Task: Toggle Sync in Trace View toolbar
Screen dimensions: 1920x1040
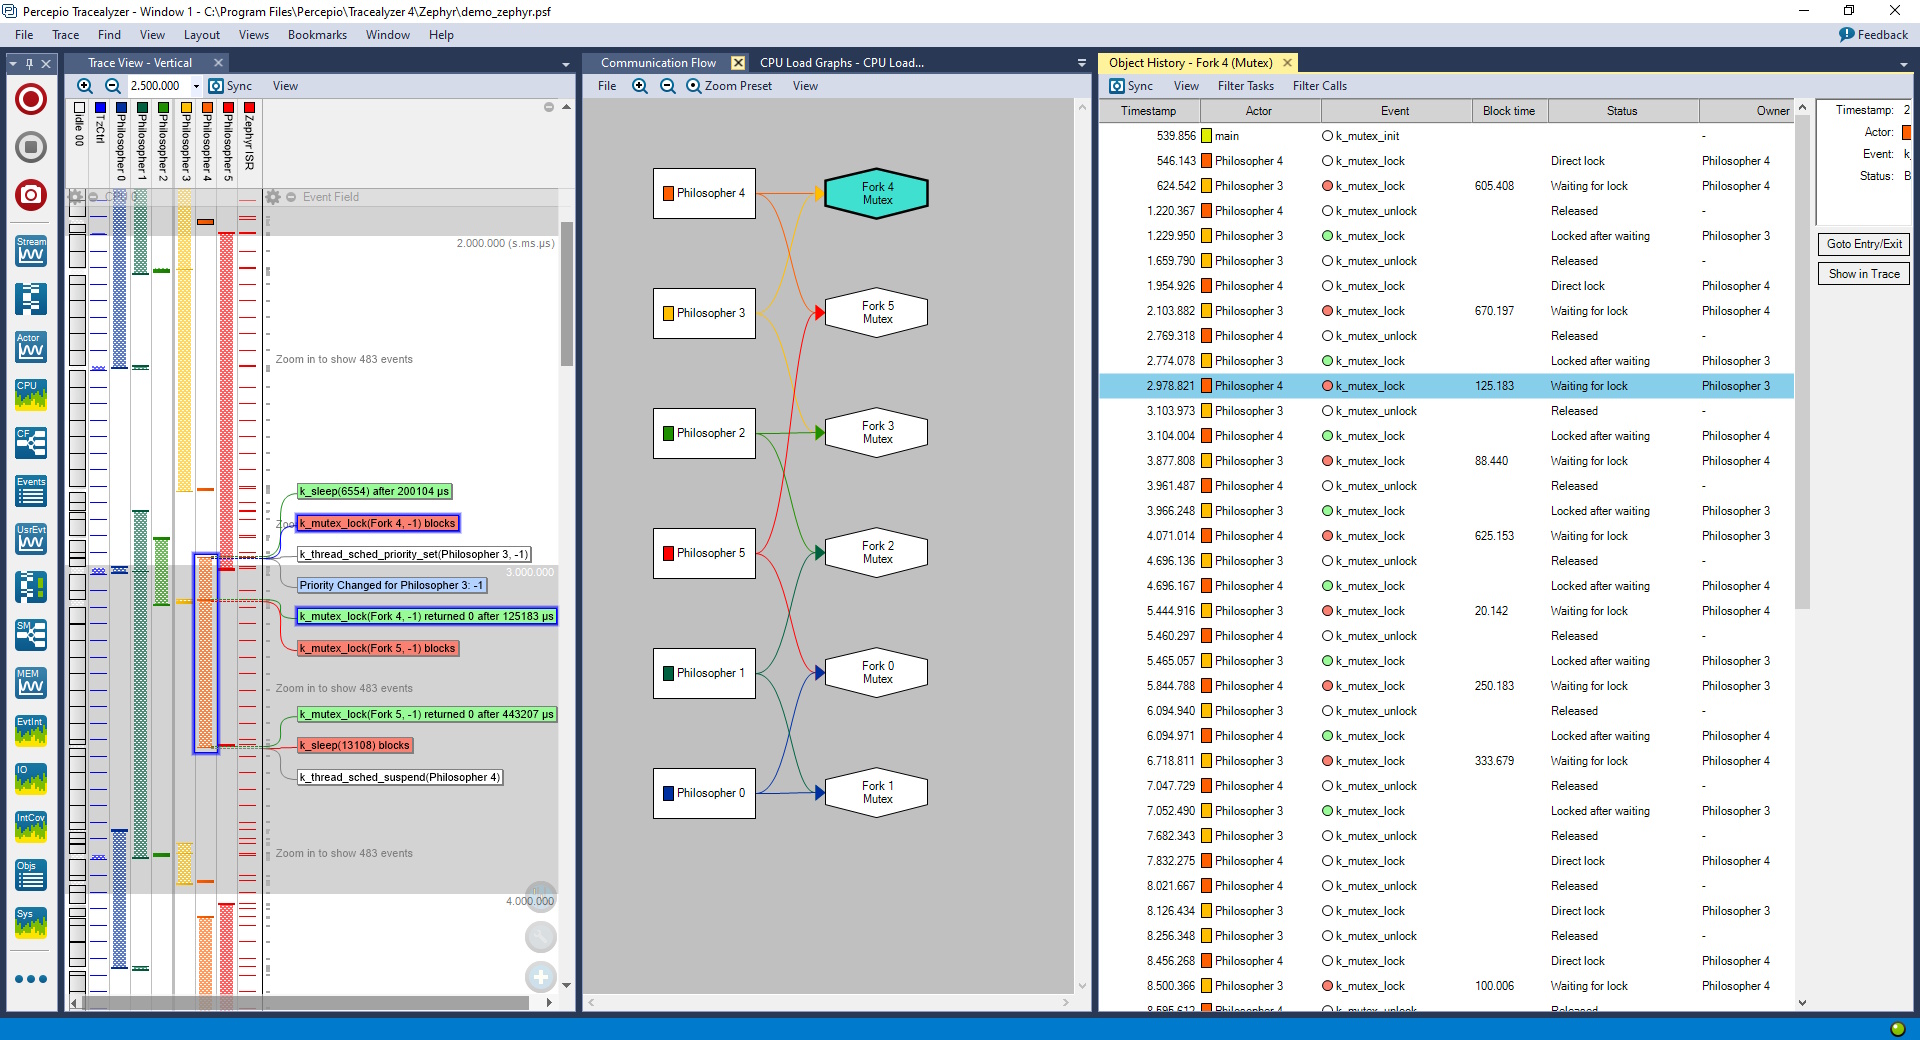Action: point(230,86)
